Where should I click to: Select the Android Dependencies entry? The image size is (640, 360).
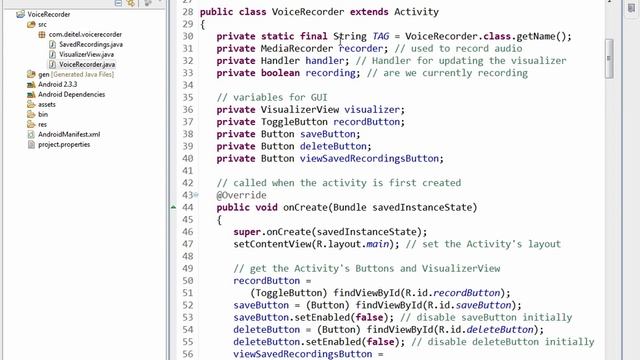click(71, 94)
